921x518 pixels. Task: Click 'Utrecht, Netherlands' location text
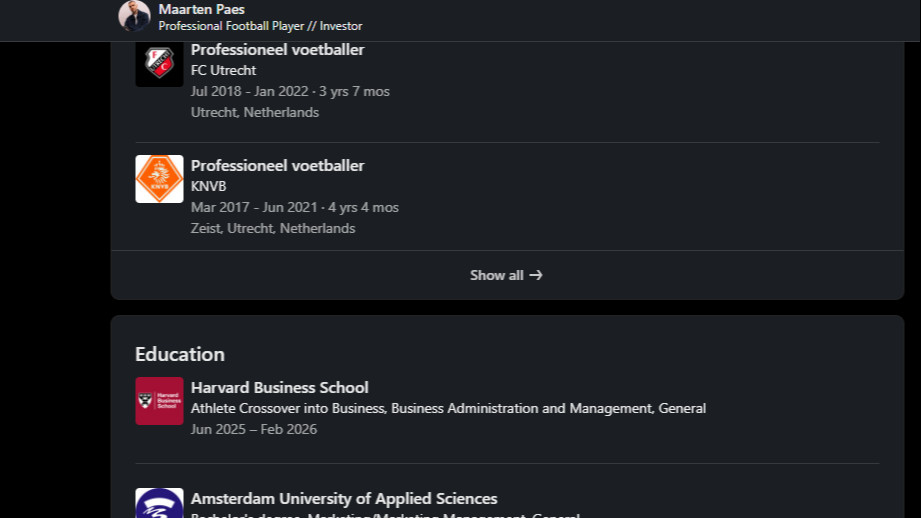[255, 113]
